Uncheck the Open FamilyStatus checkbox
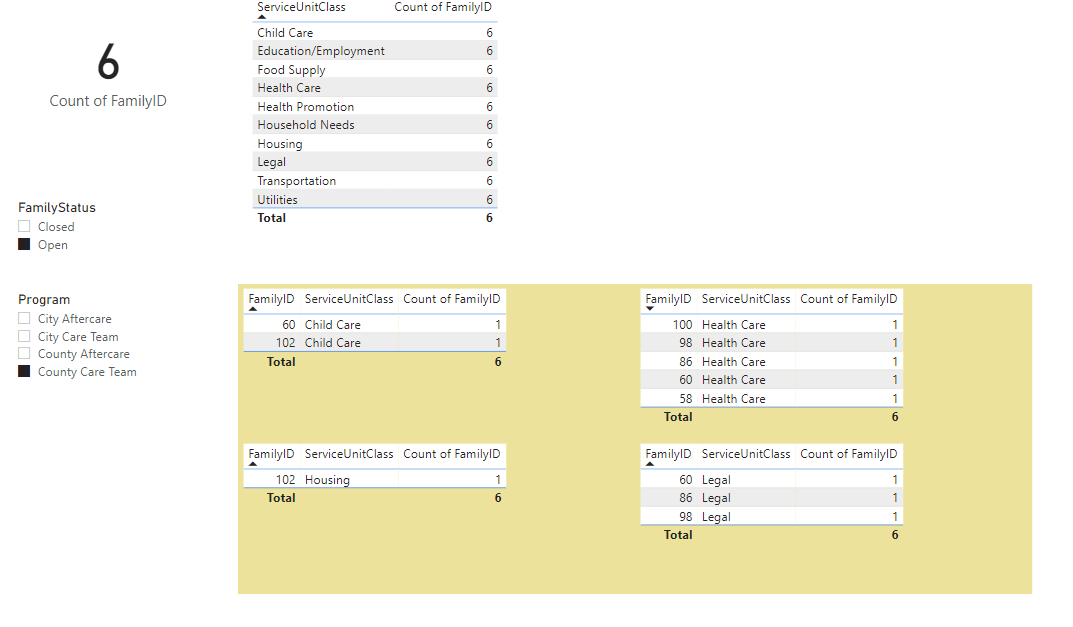The image size is (1073, 627). click(25, 244)
